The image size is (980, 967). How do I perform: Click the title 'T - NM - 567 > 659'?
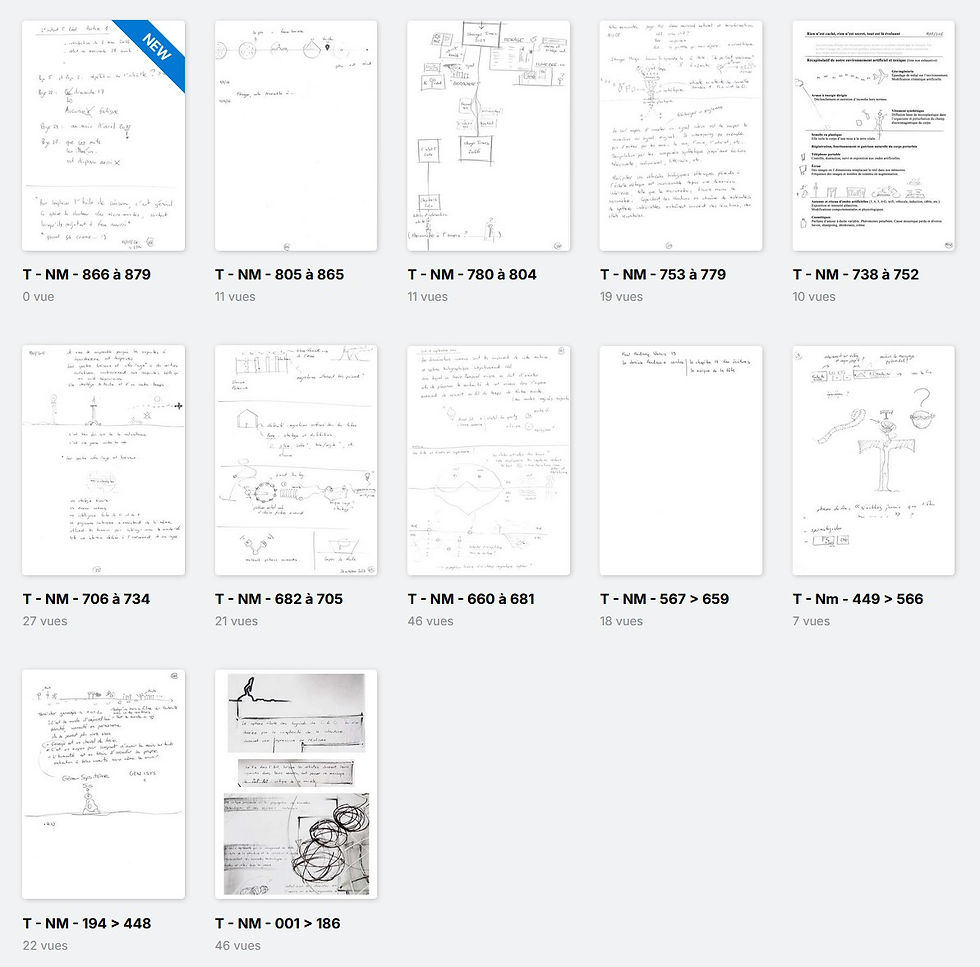(664, 599)
